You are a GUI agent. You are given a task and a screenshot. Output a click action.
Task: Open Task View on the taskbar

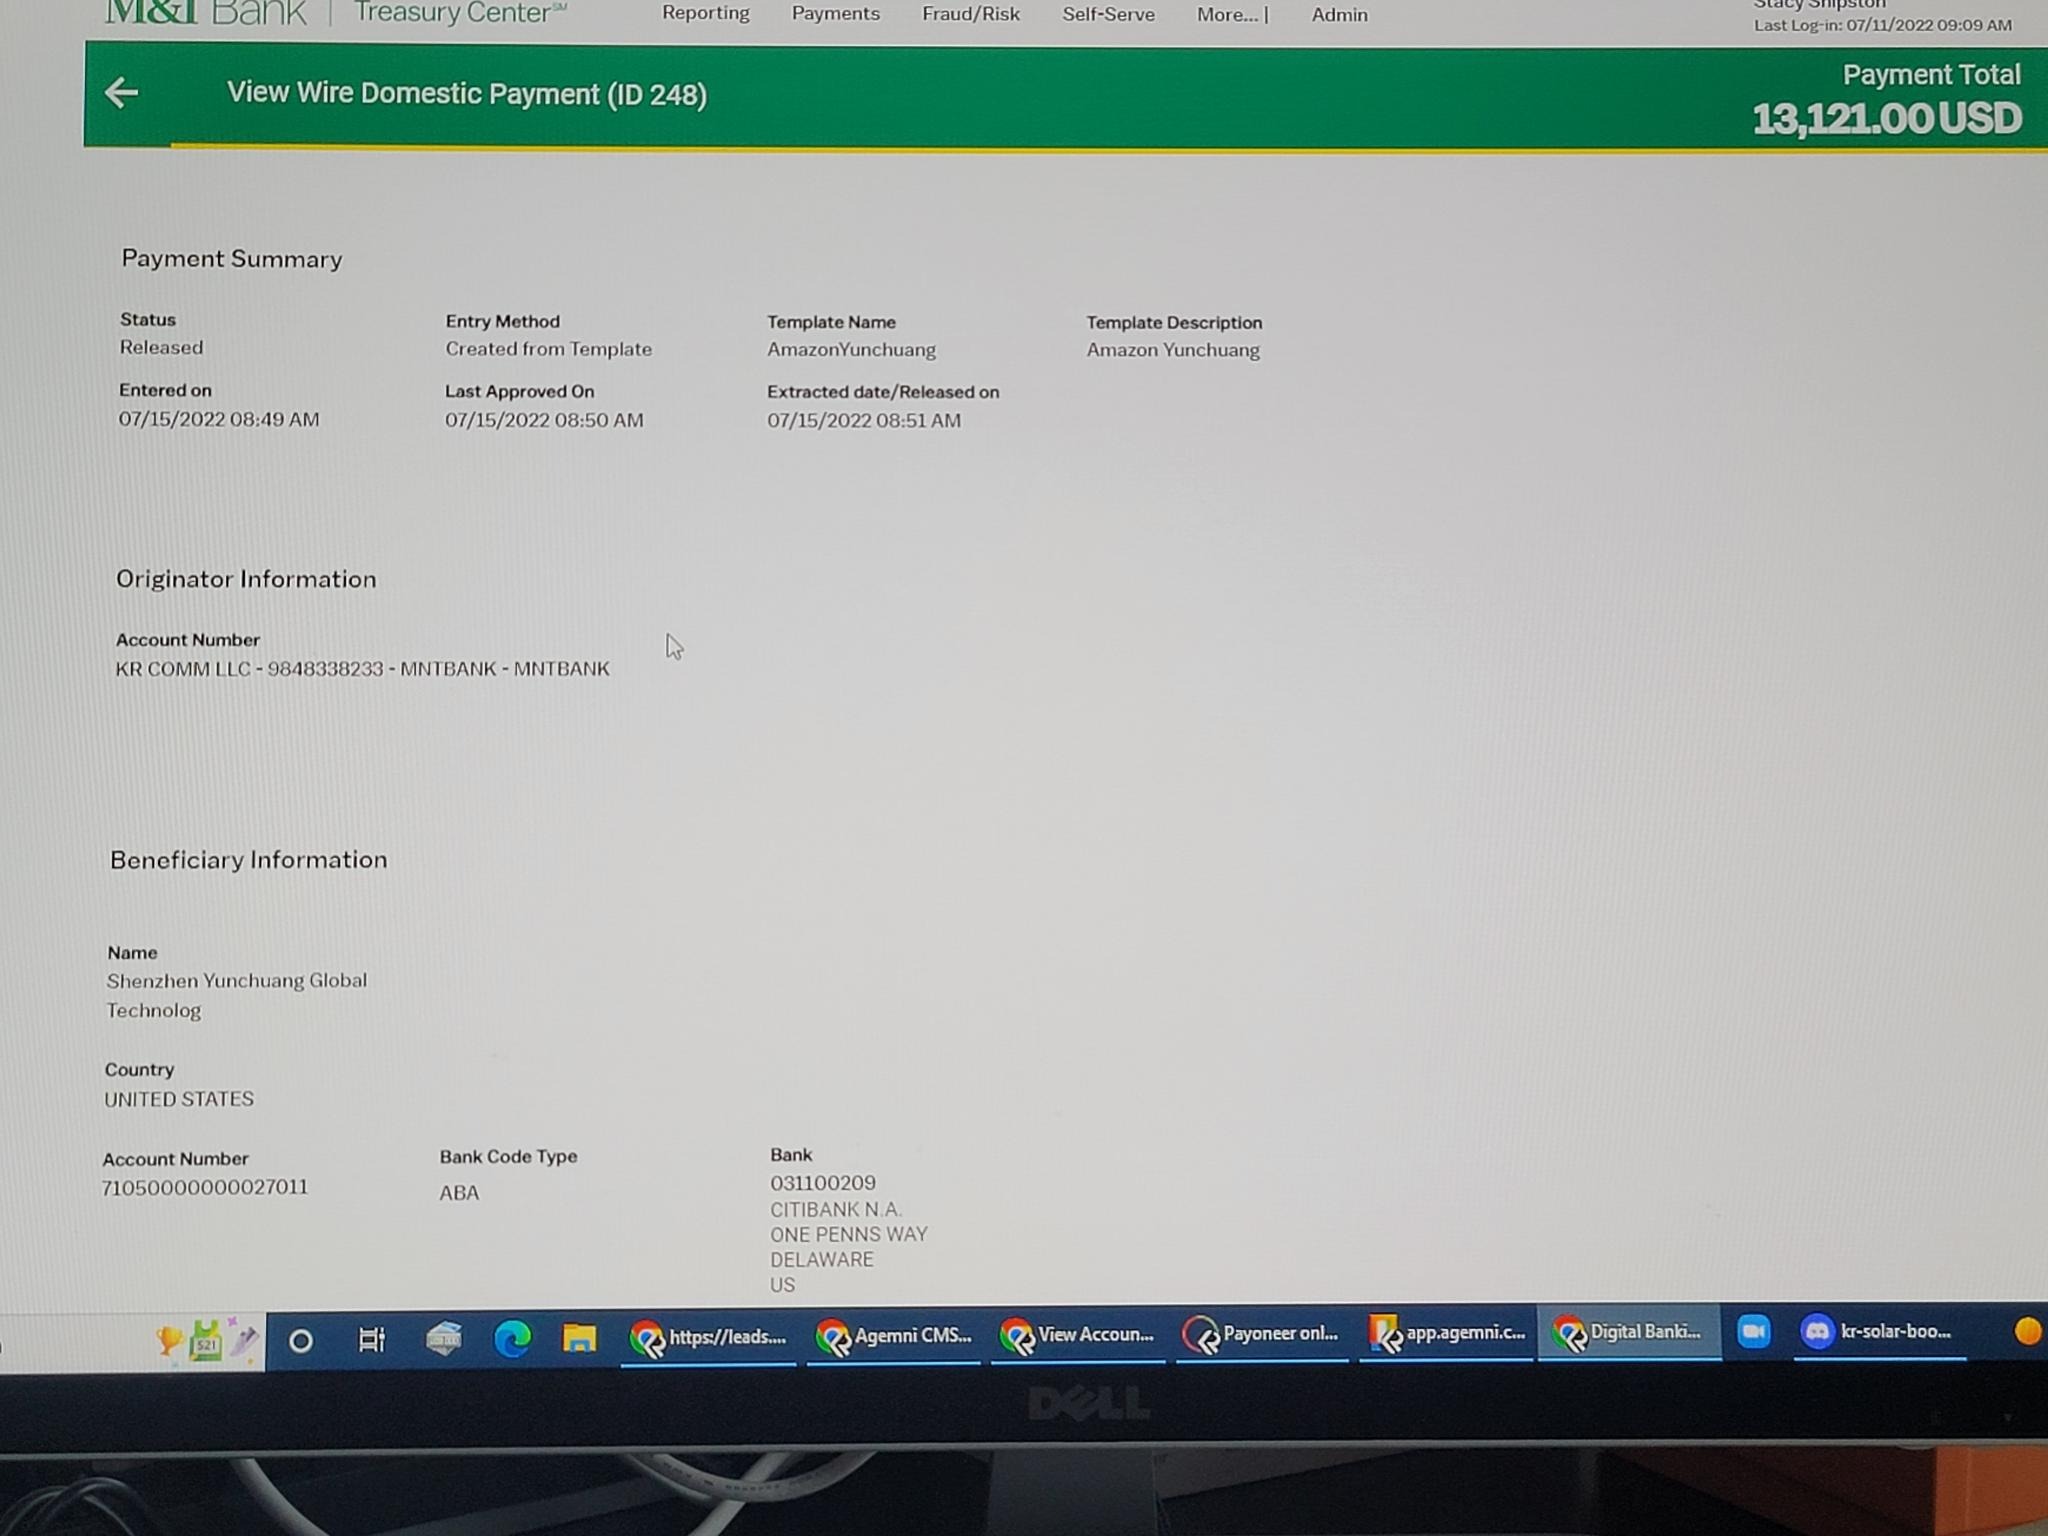[371, 1339]
